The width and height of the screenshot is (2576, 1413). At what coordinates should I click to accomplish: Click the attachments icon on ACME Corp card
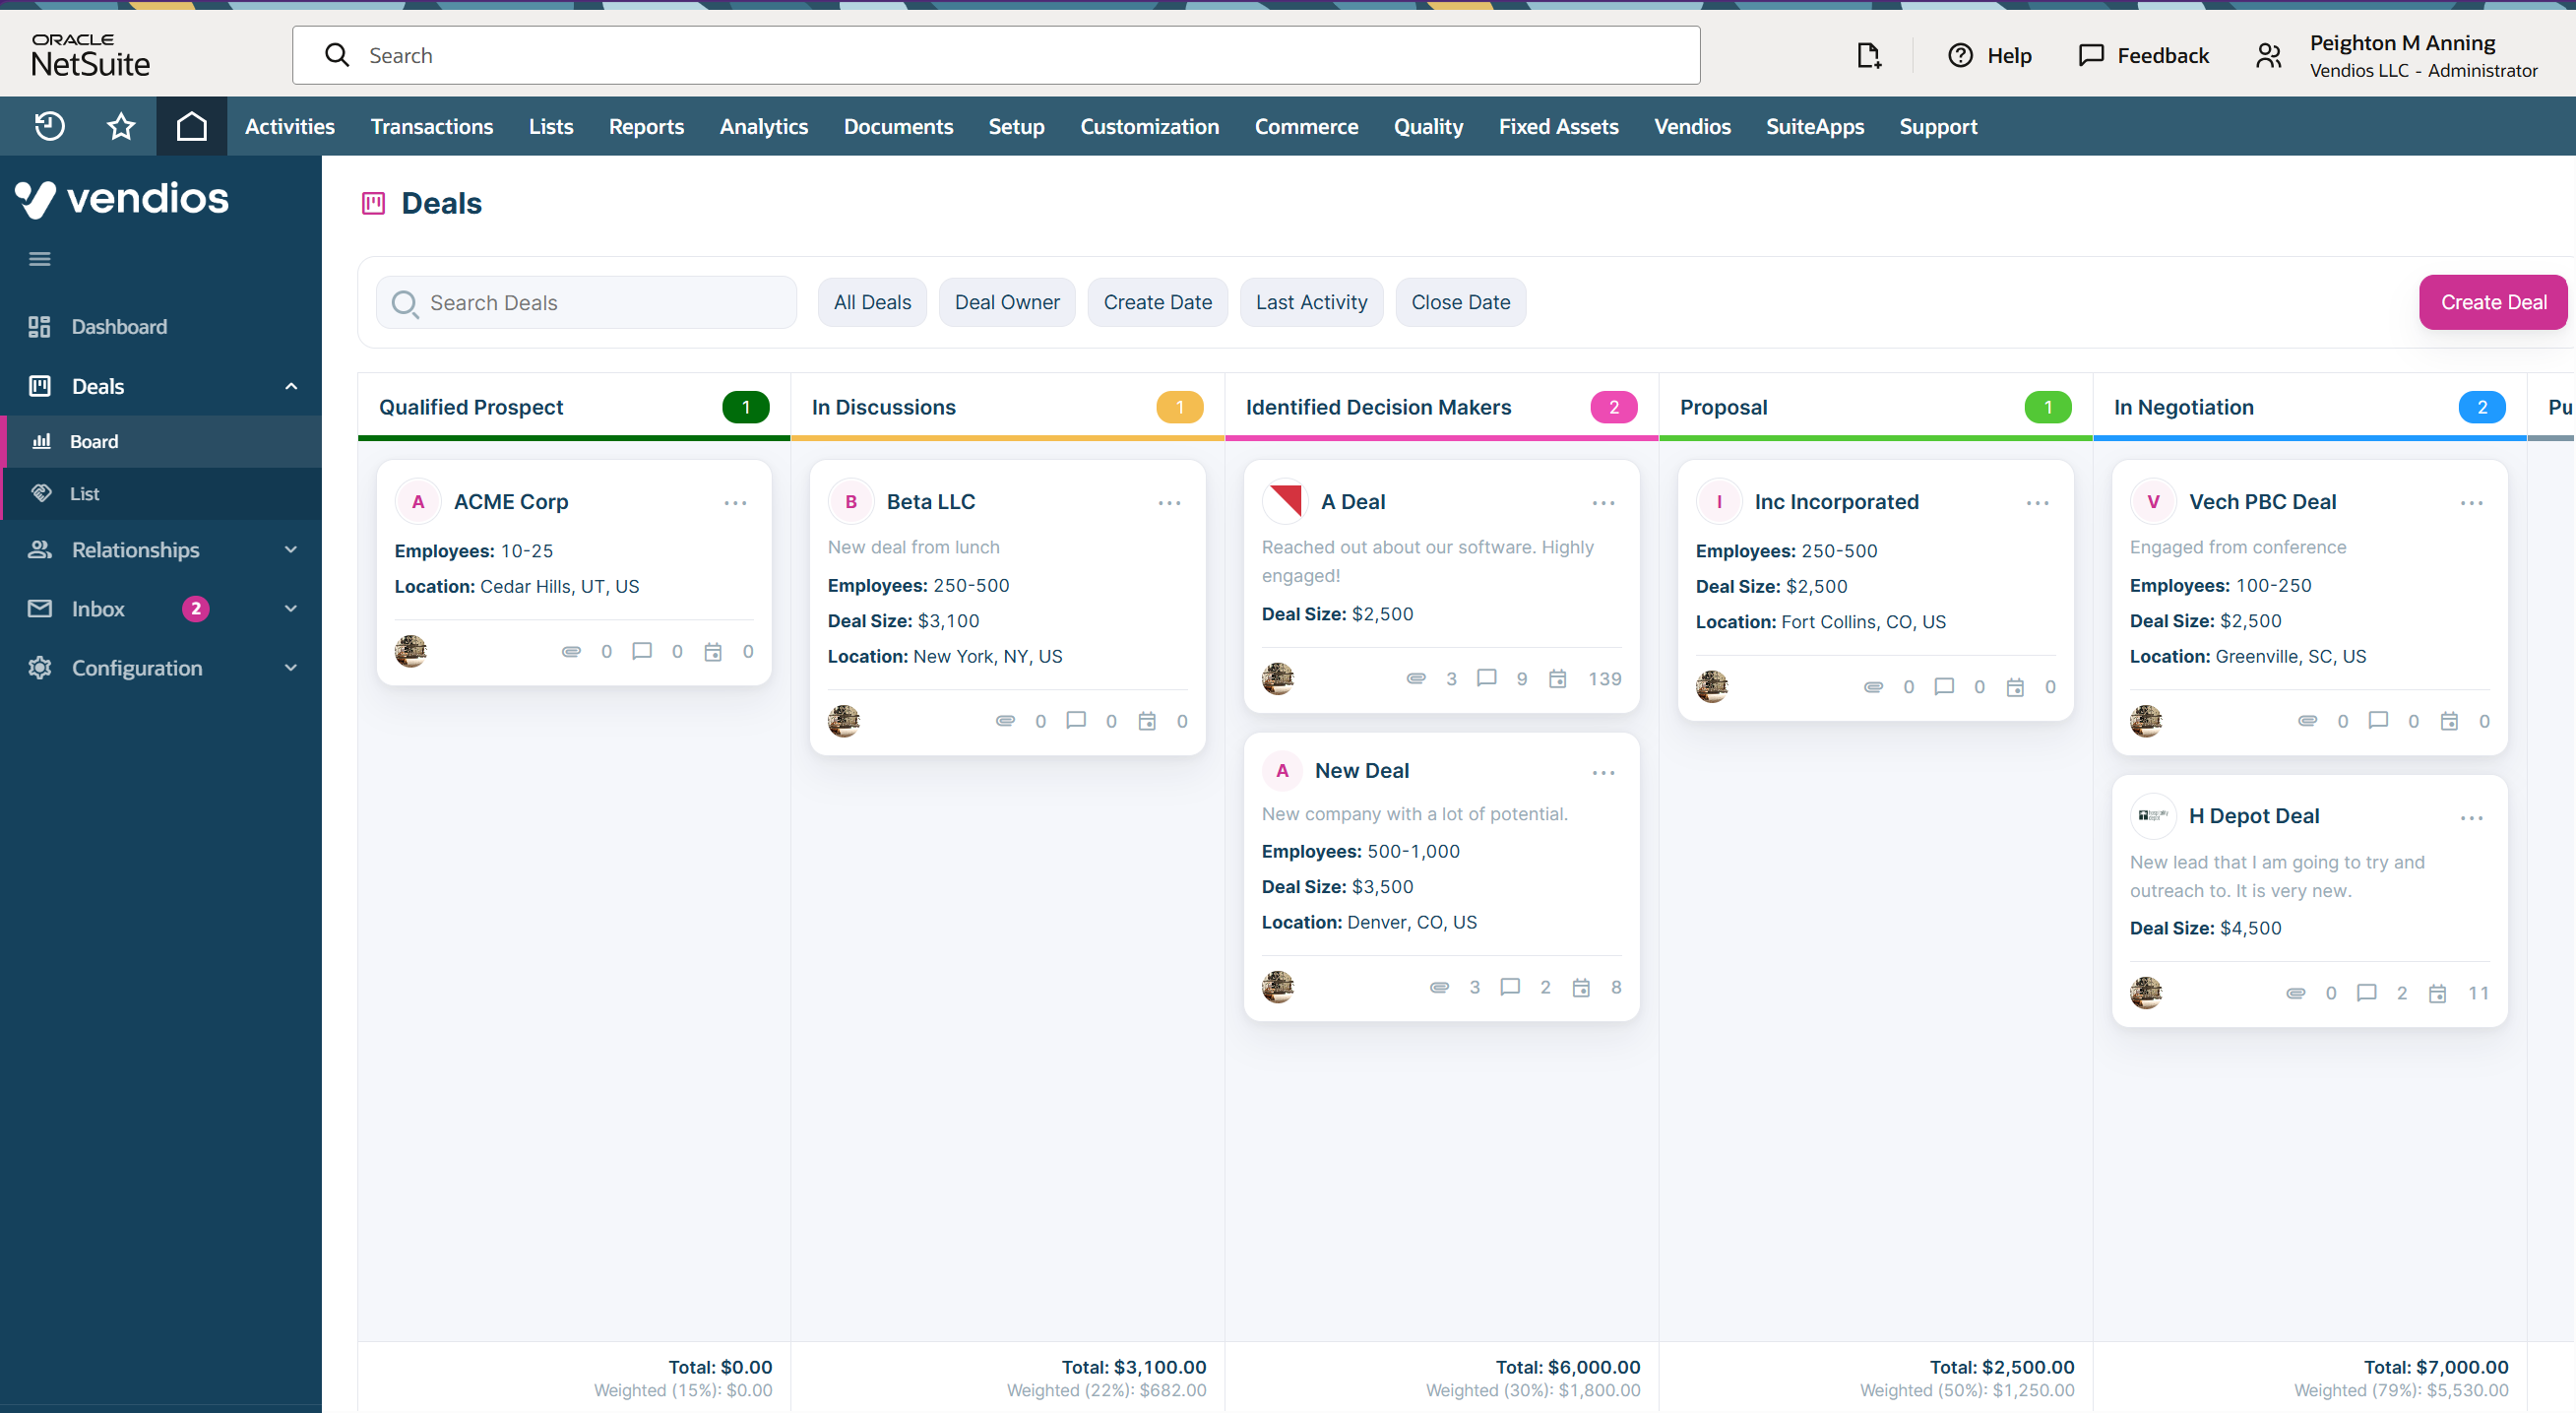click(571, 652)
